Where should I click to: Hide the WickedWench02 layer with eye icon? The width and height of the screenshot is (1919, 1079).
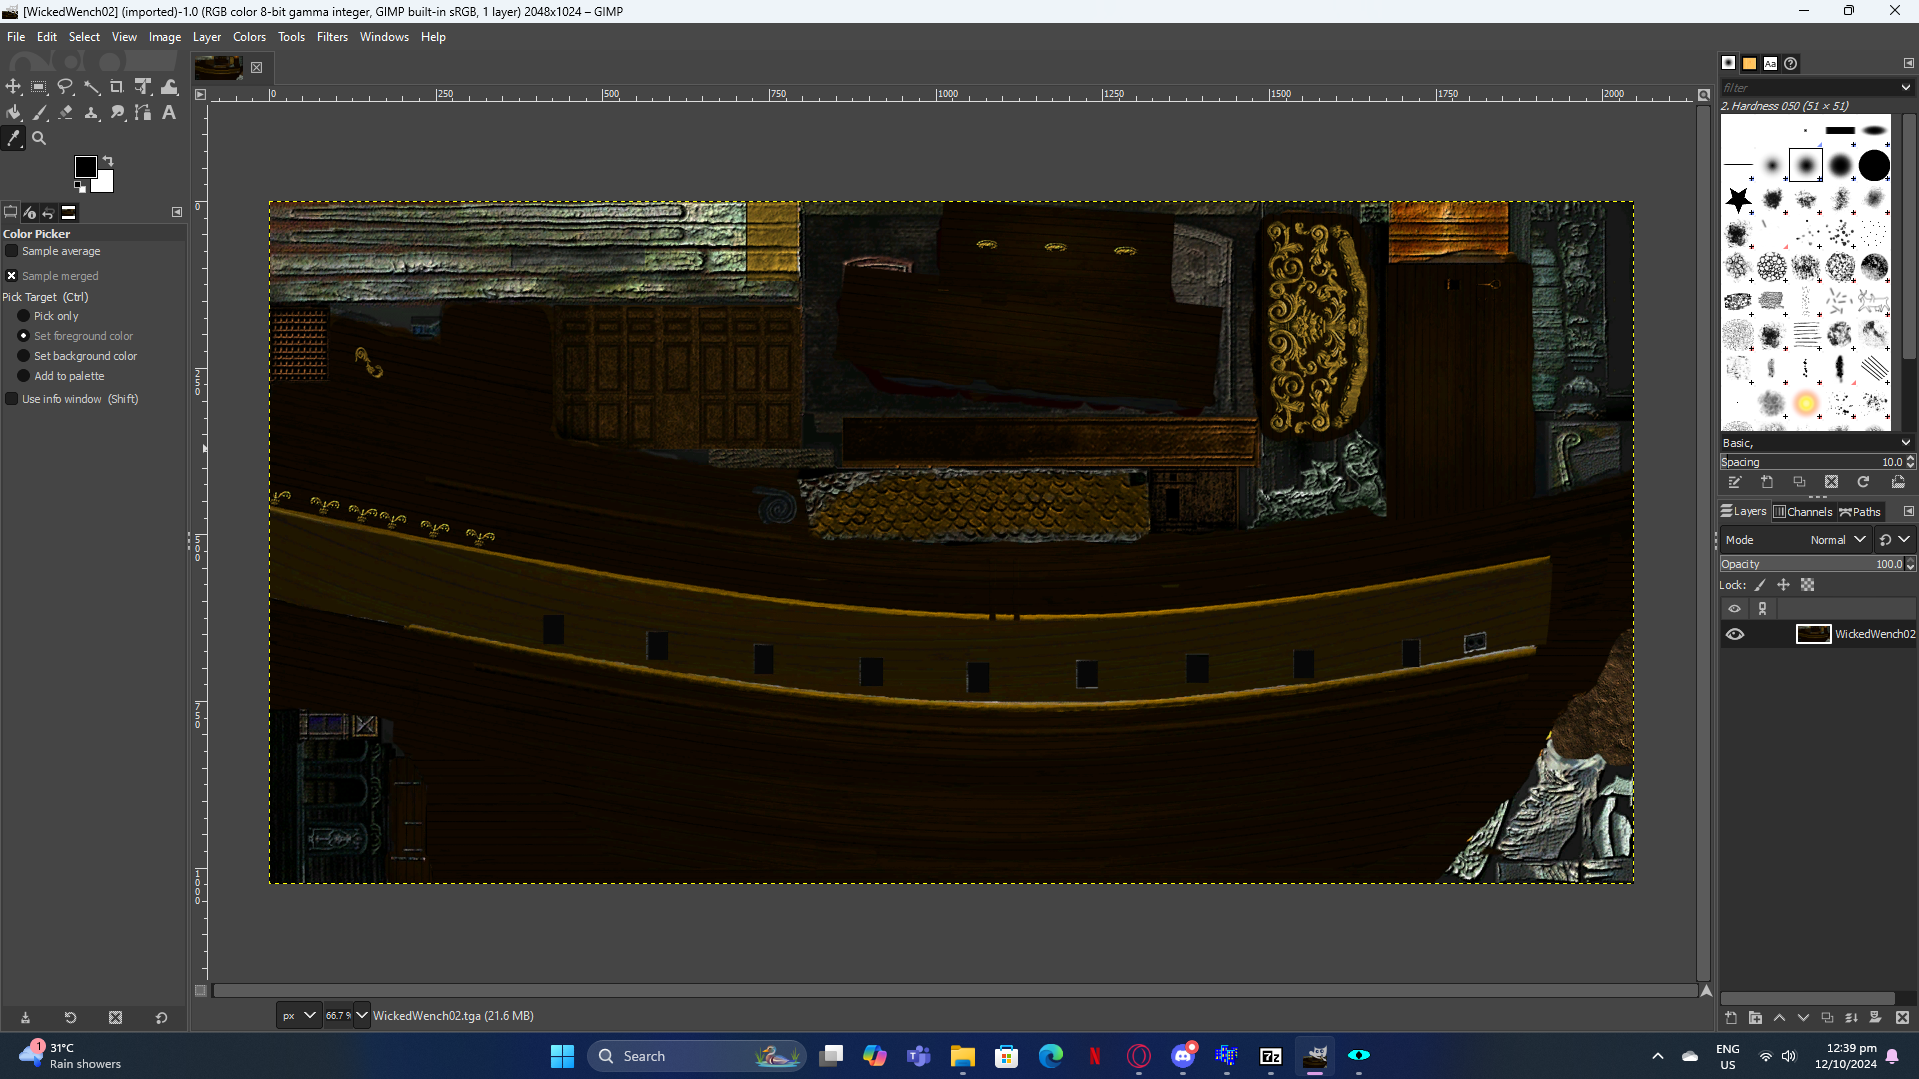coord(1735,634)
